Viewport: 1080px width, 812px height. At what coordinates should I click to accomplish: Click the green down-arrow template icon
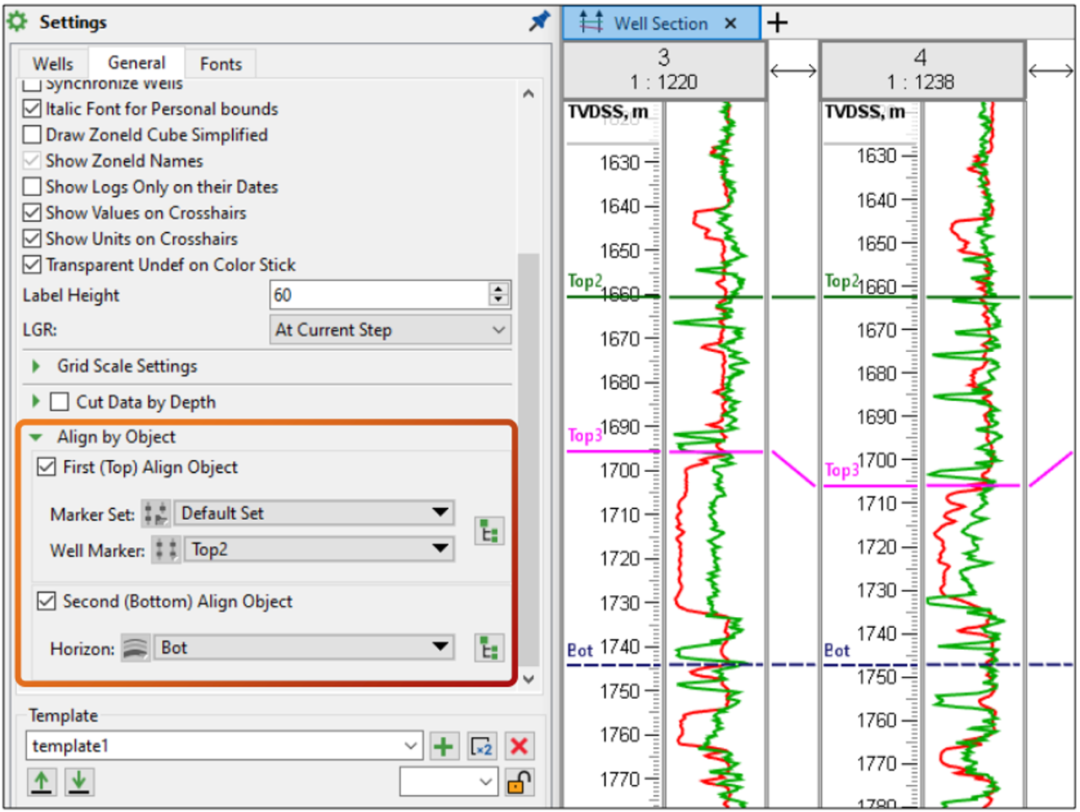point(78,781)
